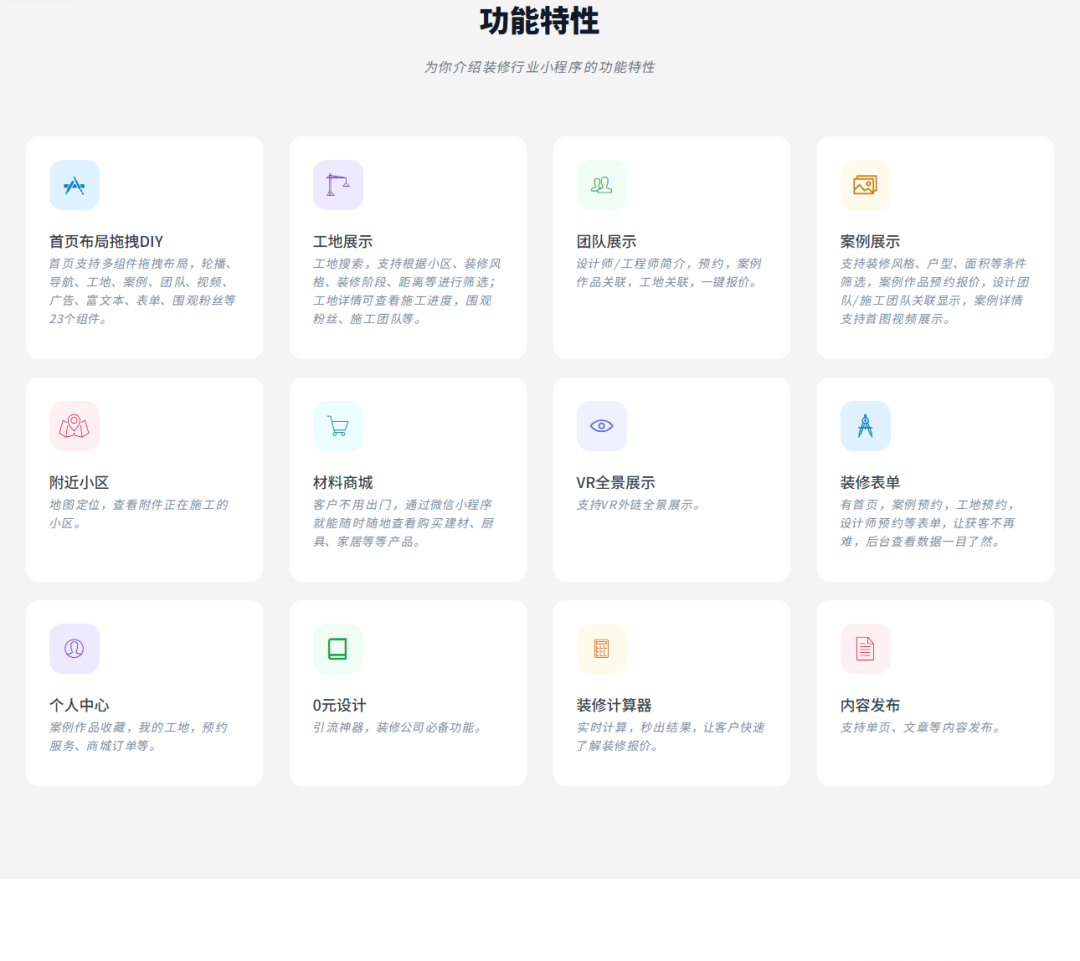Click description starting with 有首页，案例预约
The height and width of the screenshot is (961, 1080).
(928, 524)
